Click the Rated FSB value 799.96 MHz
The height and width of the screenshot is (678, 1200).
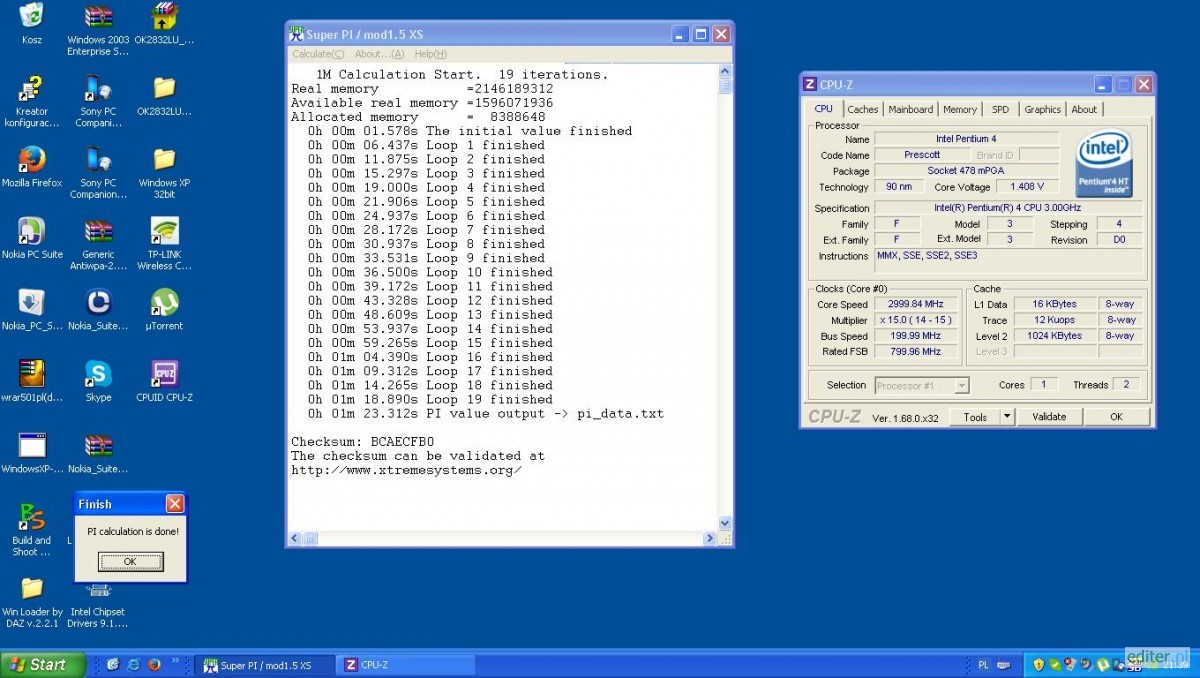coord(914,352)
